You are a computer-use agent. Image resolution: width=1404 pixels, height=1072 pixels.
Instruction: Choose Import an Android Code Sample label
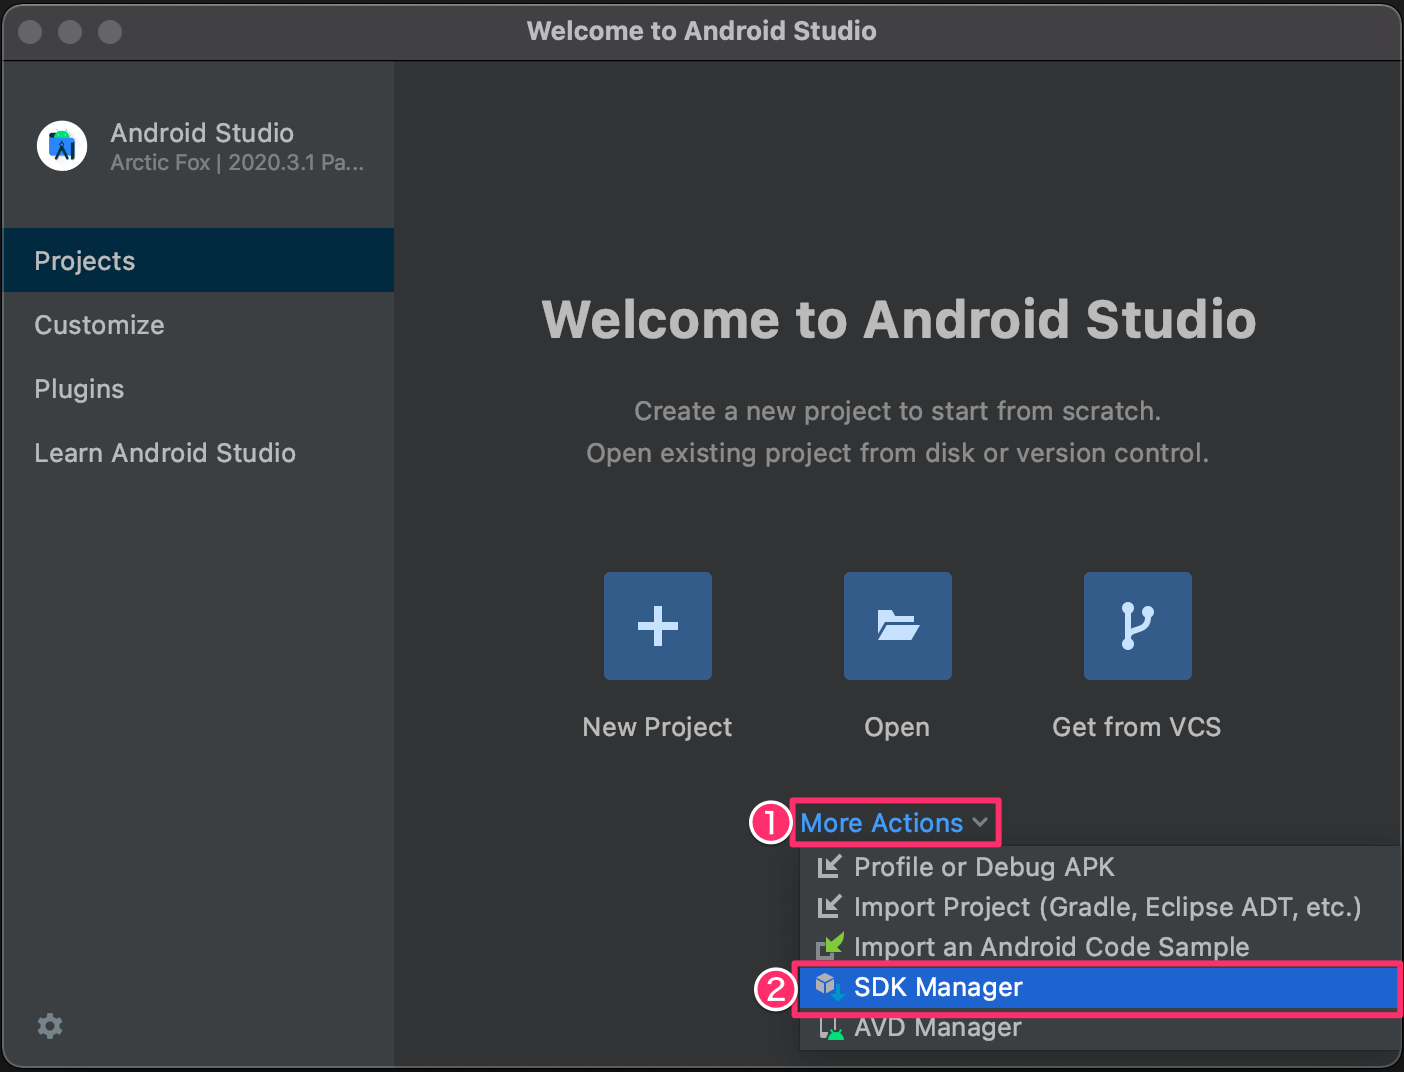click(x=1052, y=947)
